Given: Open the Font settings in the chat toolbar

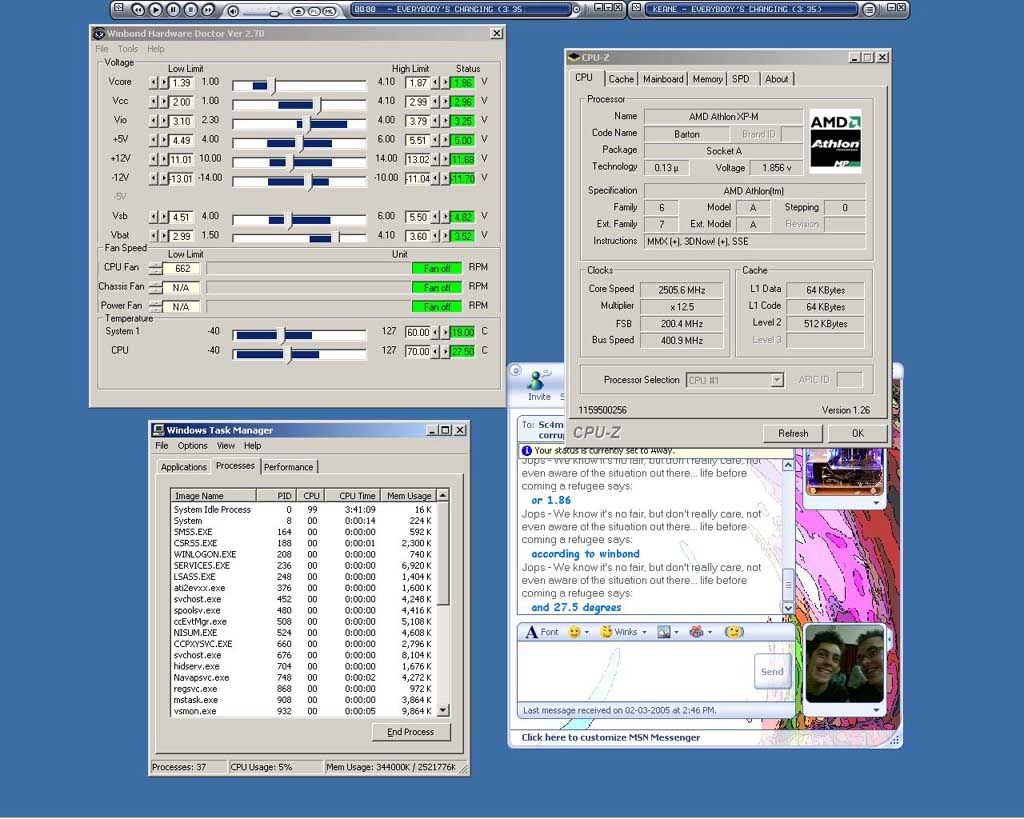Looking at the screenshot, I should point(541,632).
